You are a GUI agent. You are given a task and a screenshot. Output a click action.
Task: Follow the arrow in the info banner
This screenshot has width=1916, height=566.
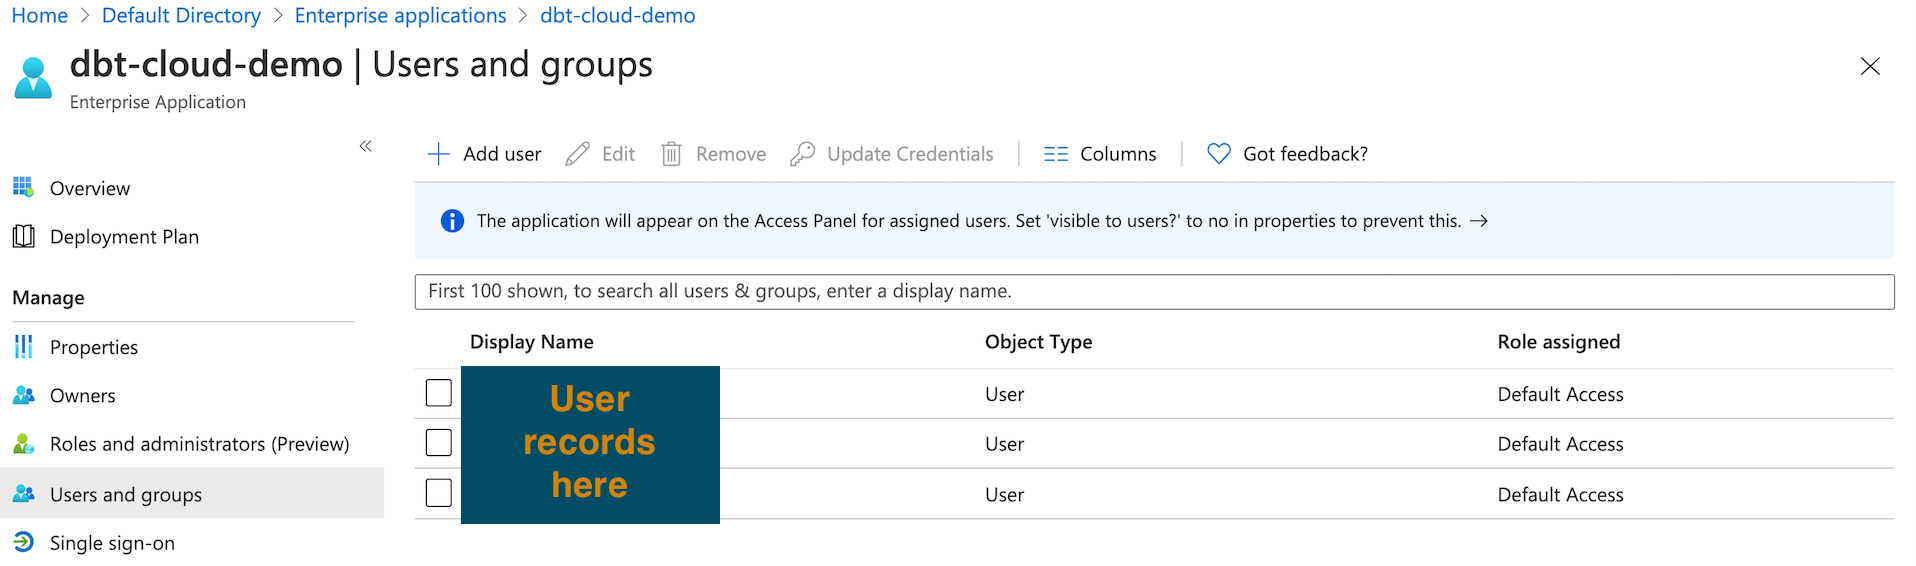(x=1479, y=221)
